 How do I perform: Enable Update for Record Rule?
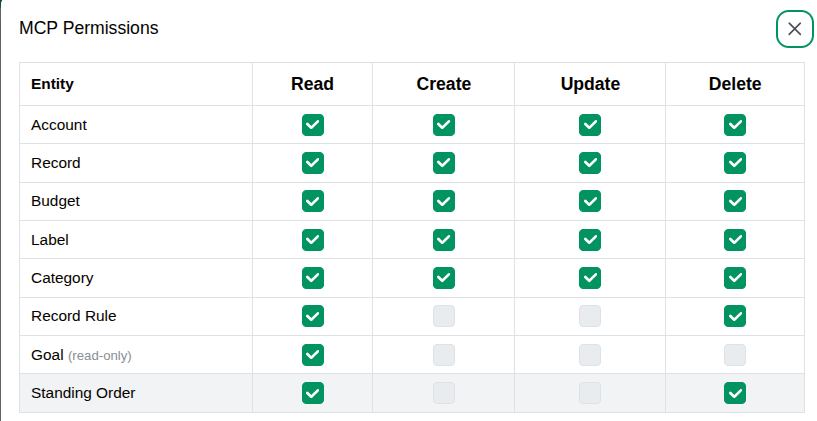pos(590,316)
